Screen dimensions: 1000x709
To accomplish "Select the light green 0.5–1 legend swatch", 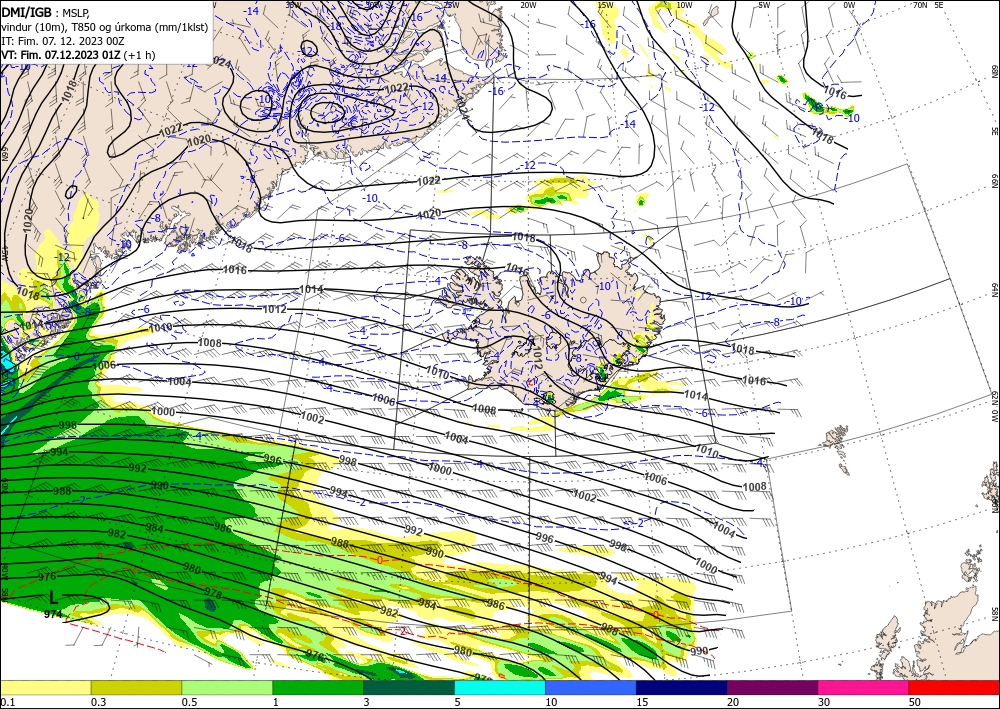I will click(x=227, y=687).
